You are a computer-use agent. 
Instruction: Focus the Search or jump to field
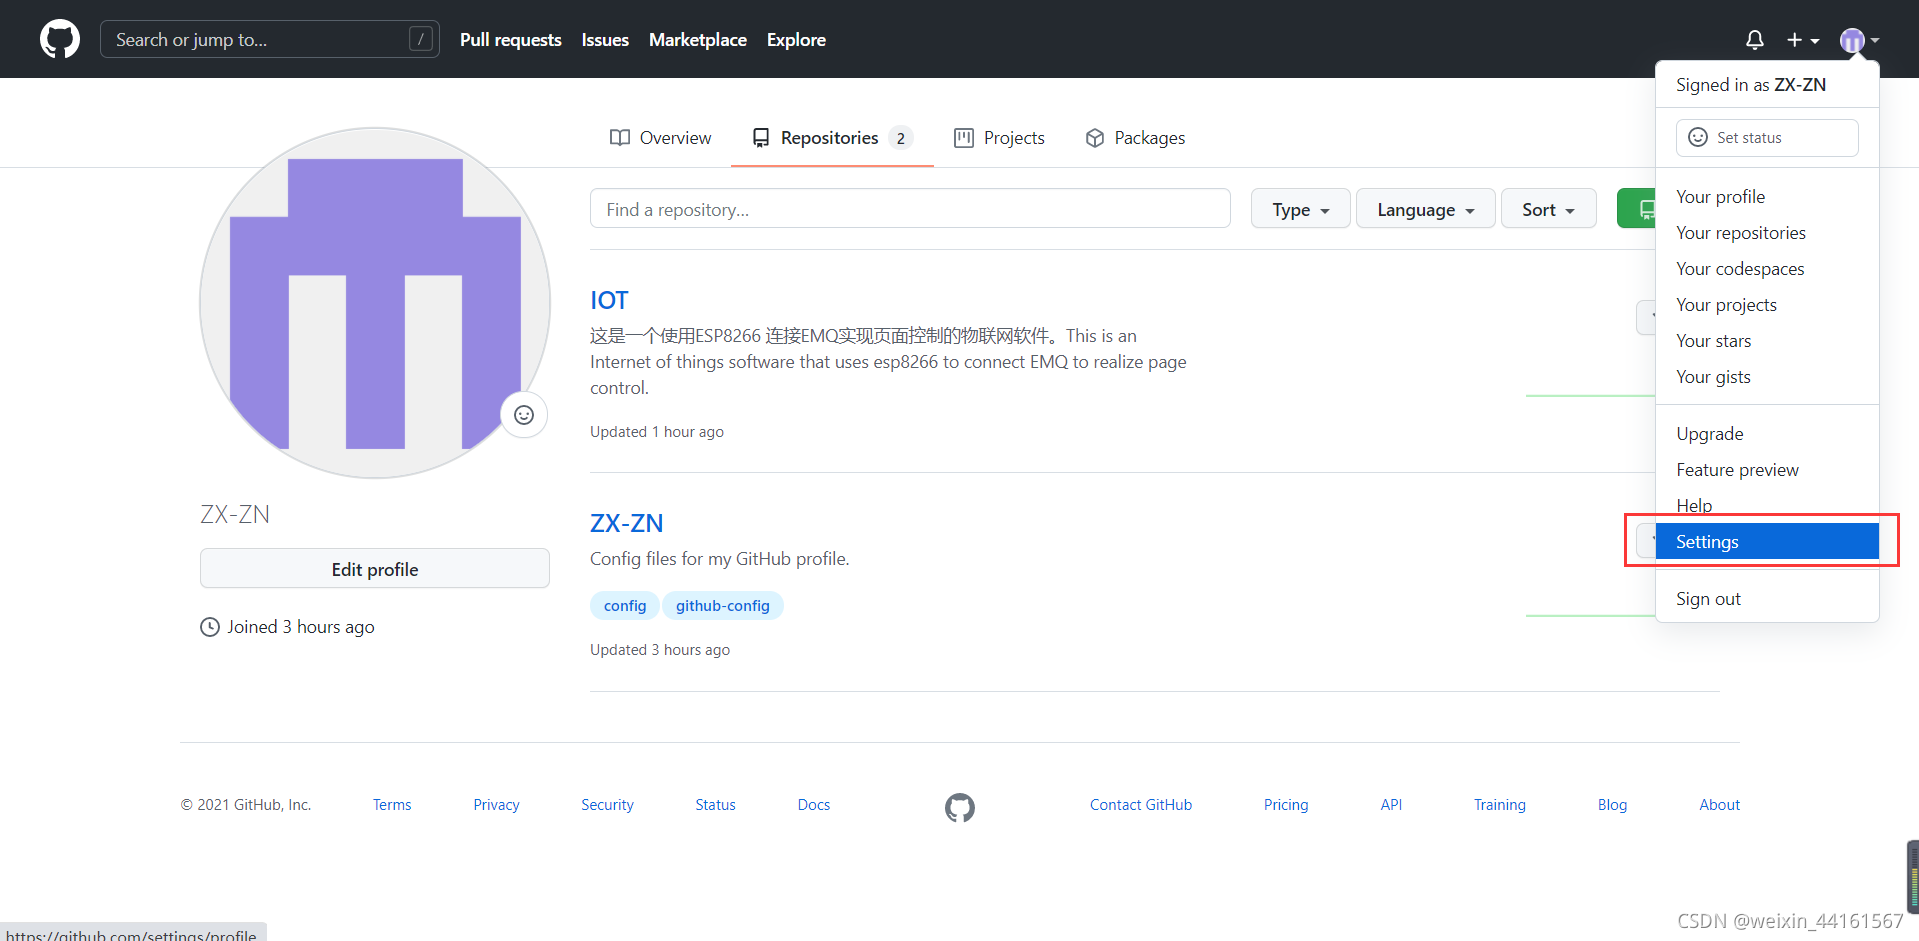[x=270, y=39]
